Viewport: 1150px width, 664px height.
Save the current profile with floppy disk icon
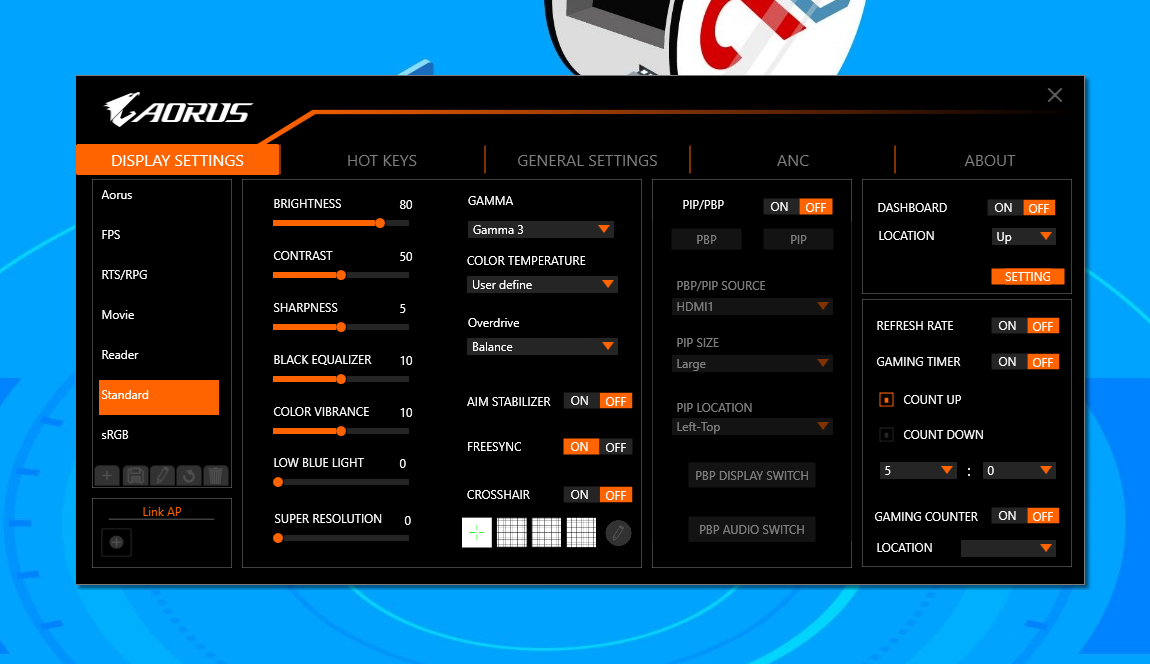tap(135, 475)
